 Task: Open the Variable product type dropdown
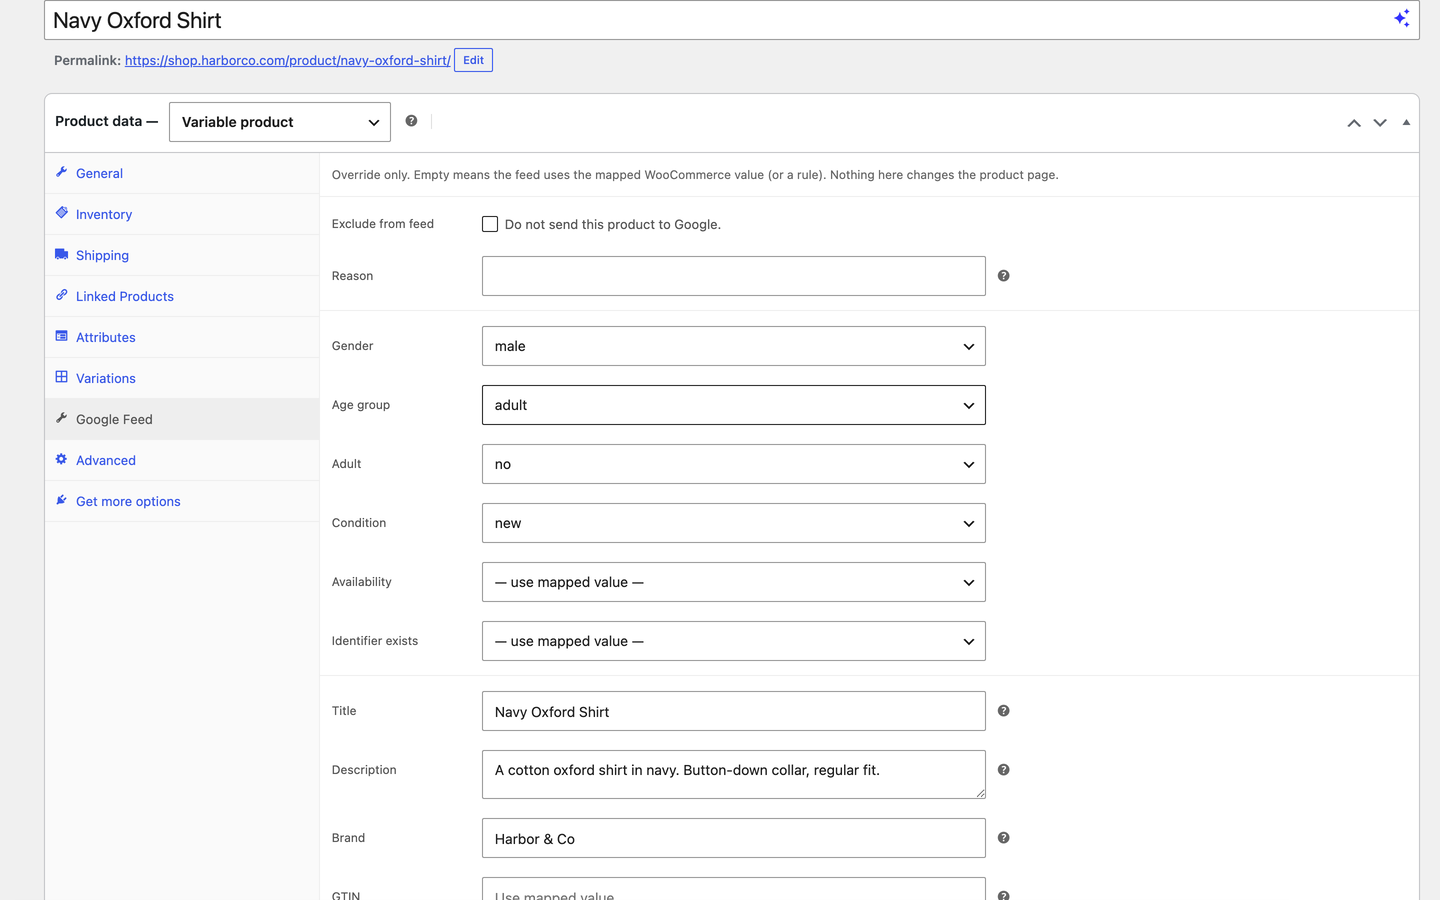pyautogui.click(x=280, y=122)
